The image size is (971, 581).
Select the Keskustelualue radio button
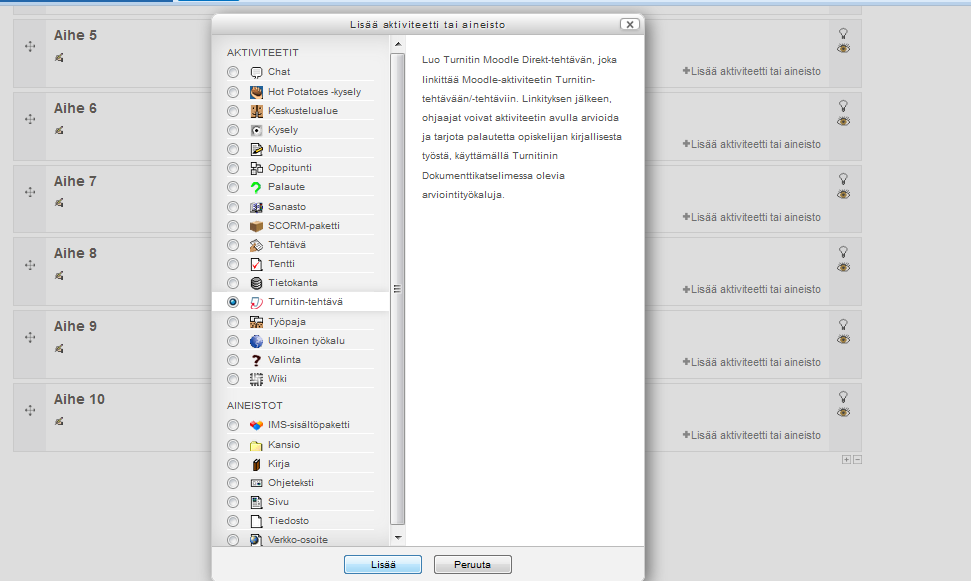[233, 111]
